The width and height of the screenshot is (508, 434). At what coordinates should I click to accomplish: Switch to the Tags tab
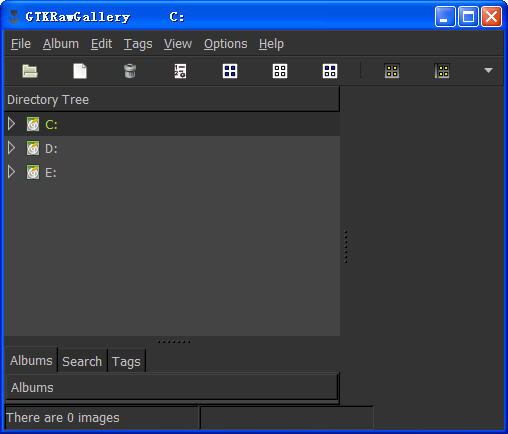(x=126, y=361)
